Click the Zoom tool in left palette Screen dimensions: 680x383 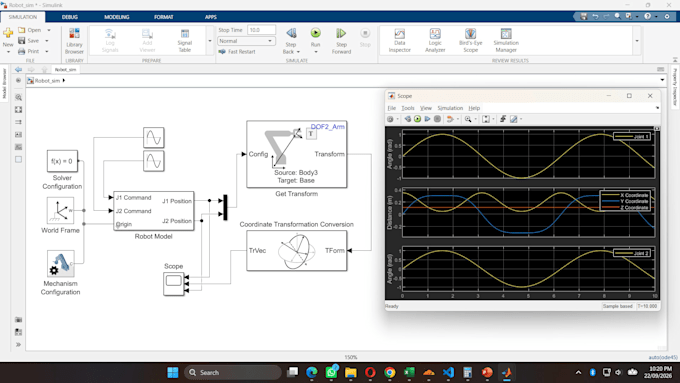18,97
